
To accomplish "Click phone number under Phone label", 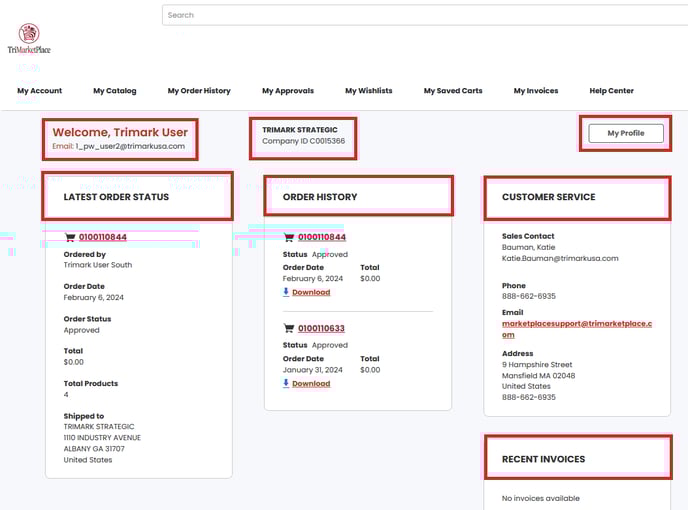I will point(529,296).
